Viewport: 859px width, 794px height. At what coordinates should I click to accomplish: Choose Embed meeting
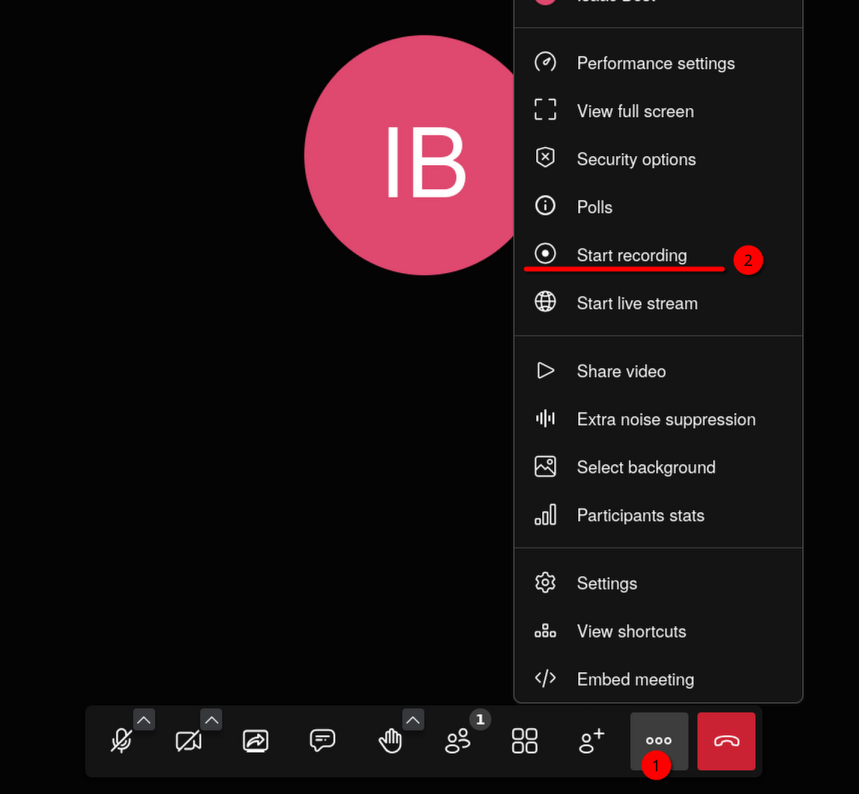point(658,679)
